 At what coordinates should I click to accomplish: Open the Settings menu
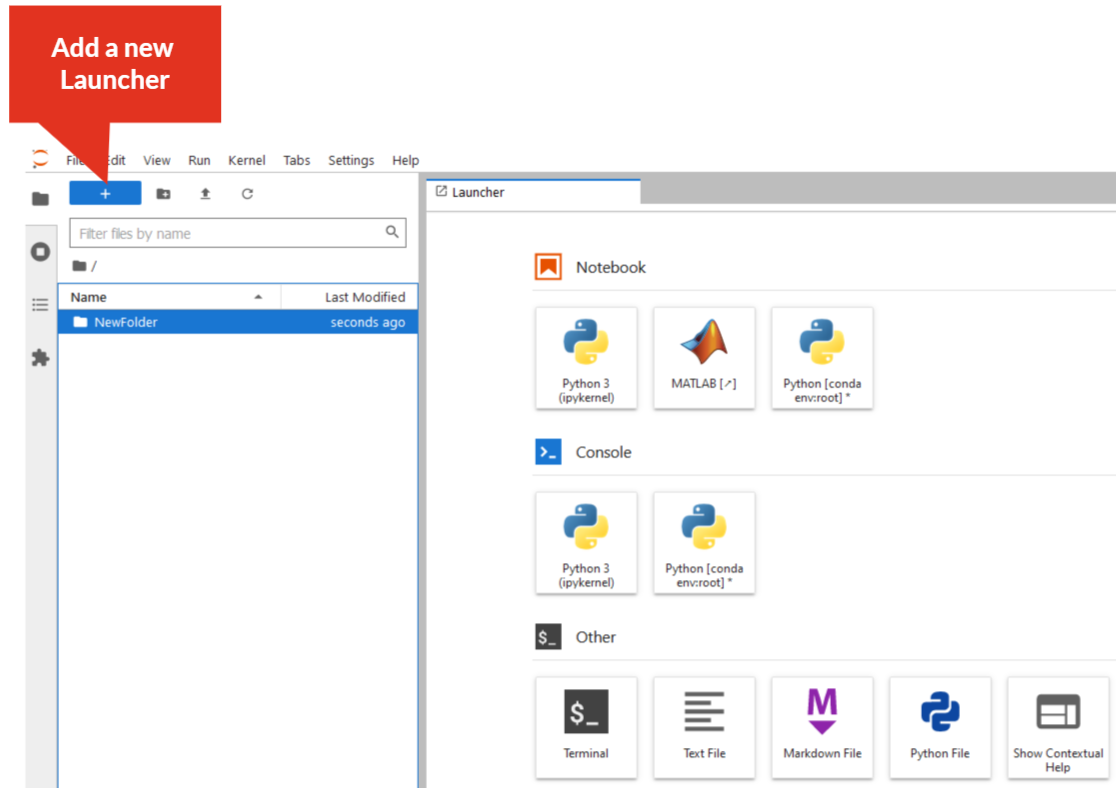pyautogui.click(x=351, y=160)
